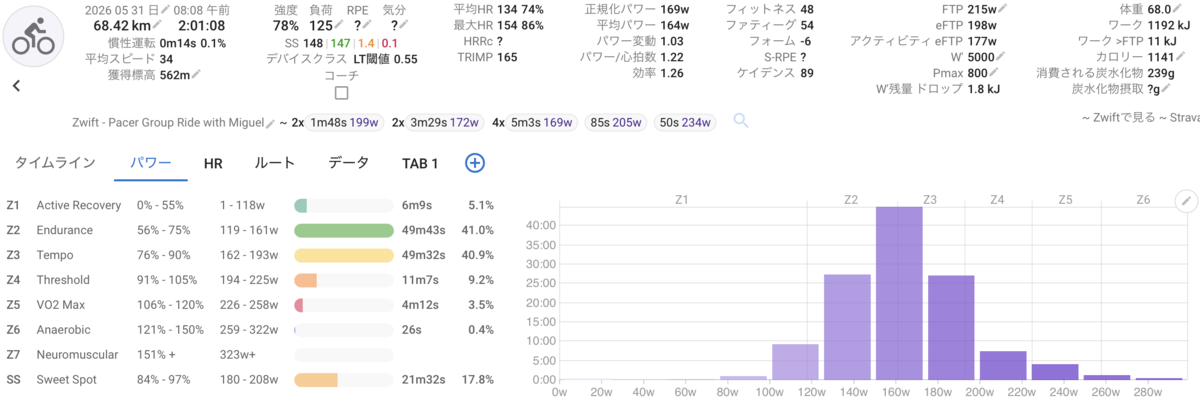Add a new tab with plus button
The image size is (1200, 404).
tap(475, 163)
